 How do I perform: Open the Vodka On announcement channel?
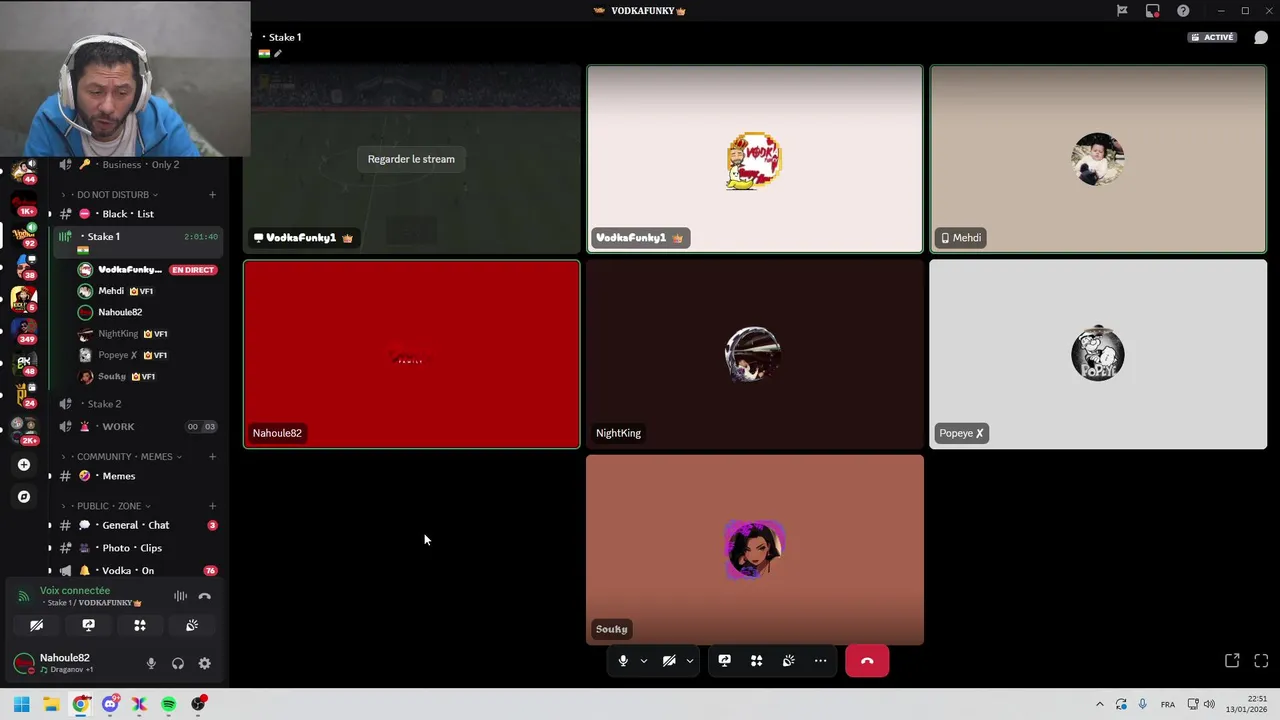(x=136, y=570)
